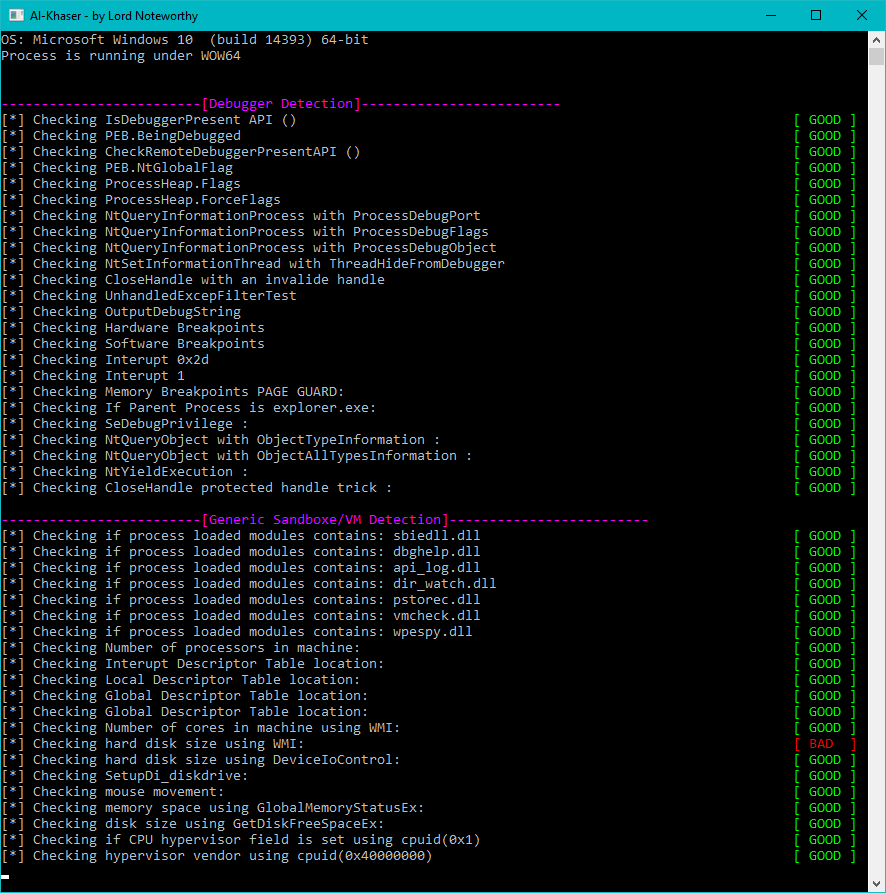The image size is (886, 893).
Task: Click 'CloseHandle with an invalide handle' line
Action: point(193,279)
